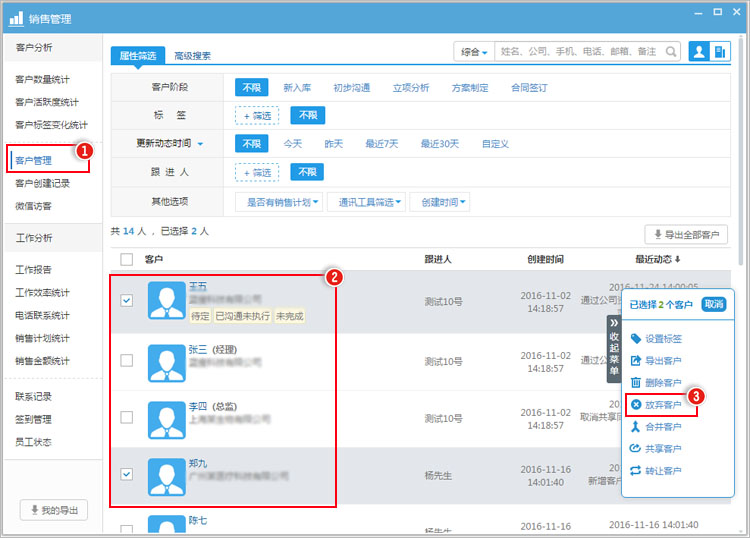
Task: Filter update time by 最近30天
Action: pos(440,144)
